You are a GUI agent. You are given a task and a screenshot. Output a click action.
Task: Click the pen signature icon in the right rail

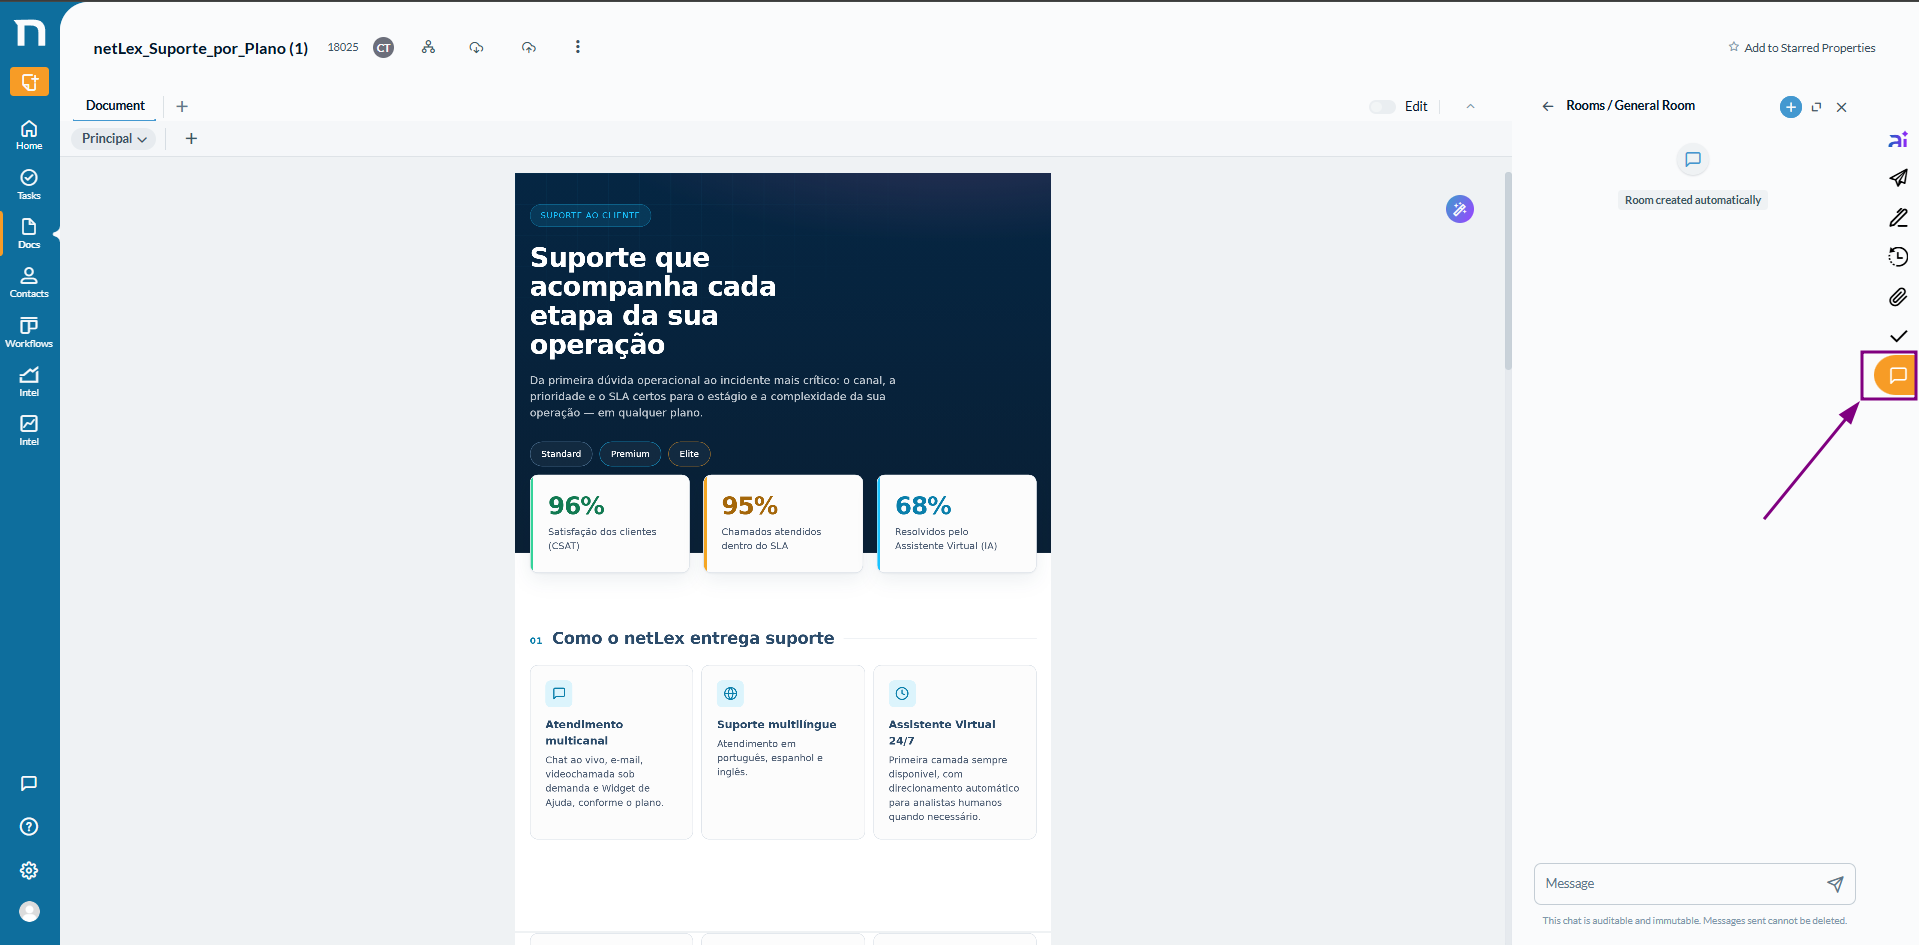(1898, 217)
